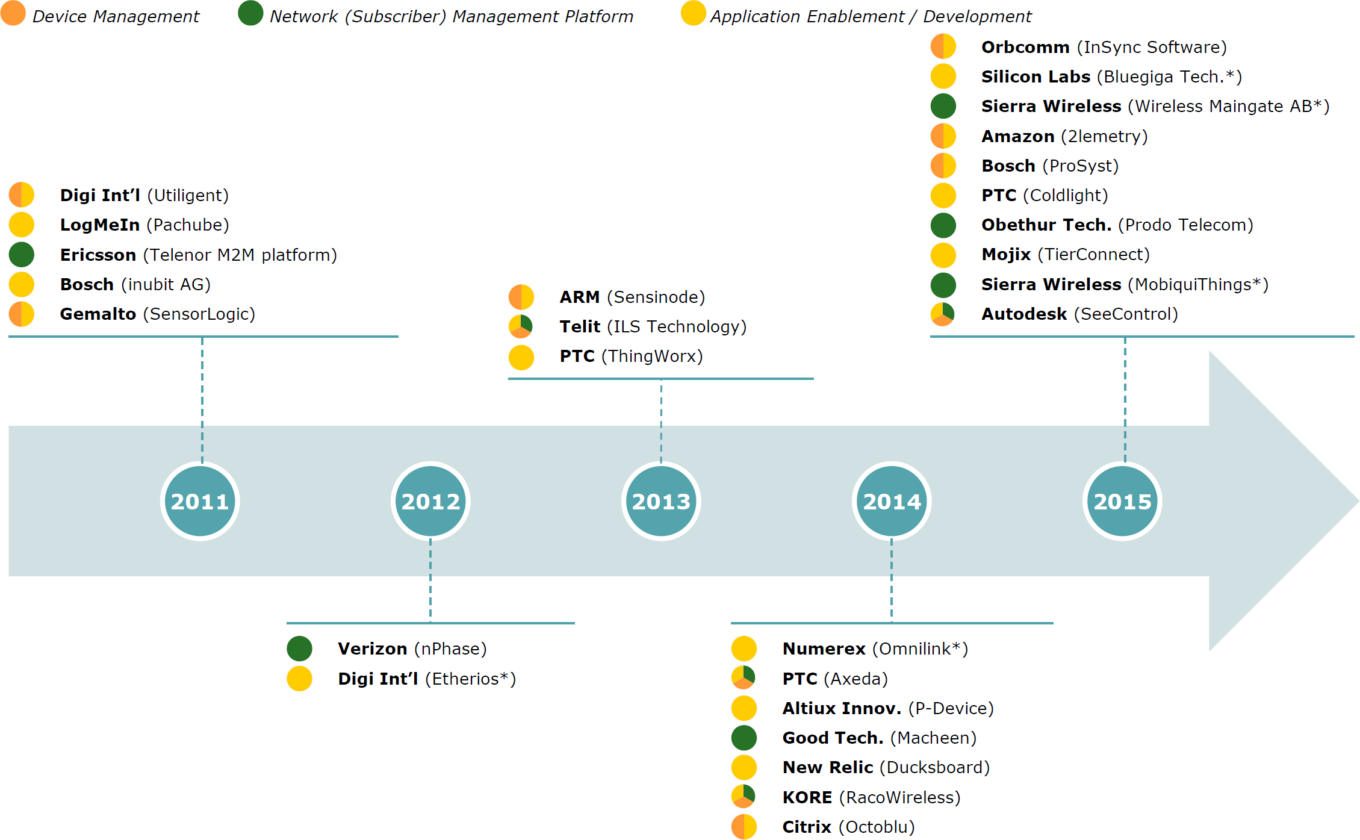The image size is (1360, 840).
Task: Click the 2011 timeline marker
Action: coord(200,501)
